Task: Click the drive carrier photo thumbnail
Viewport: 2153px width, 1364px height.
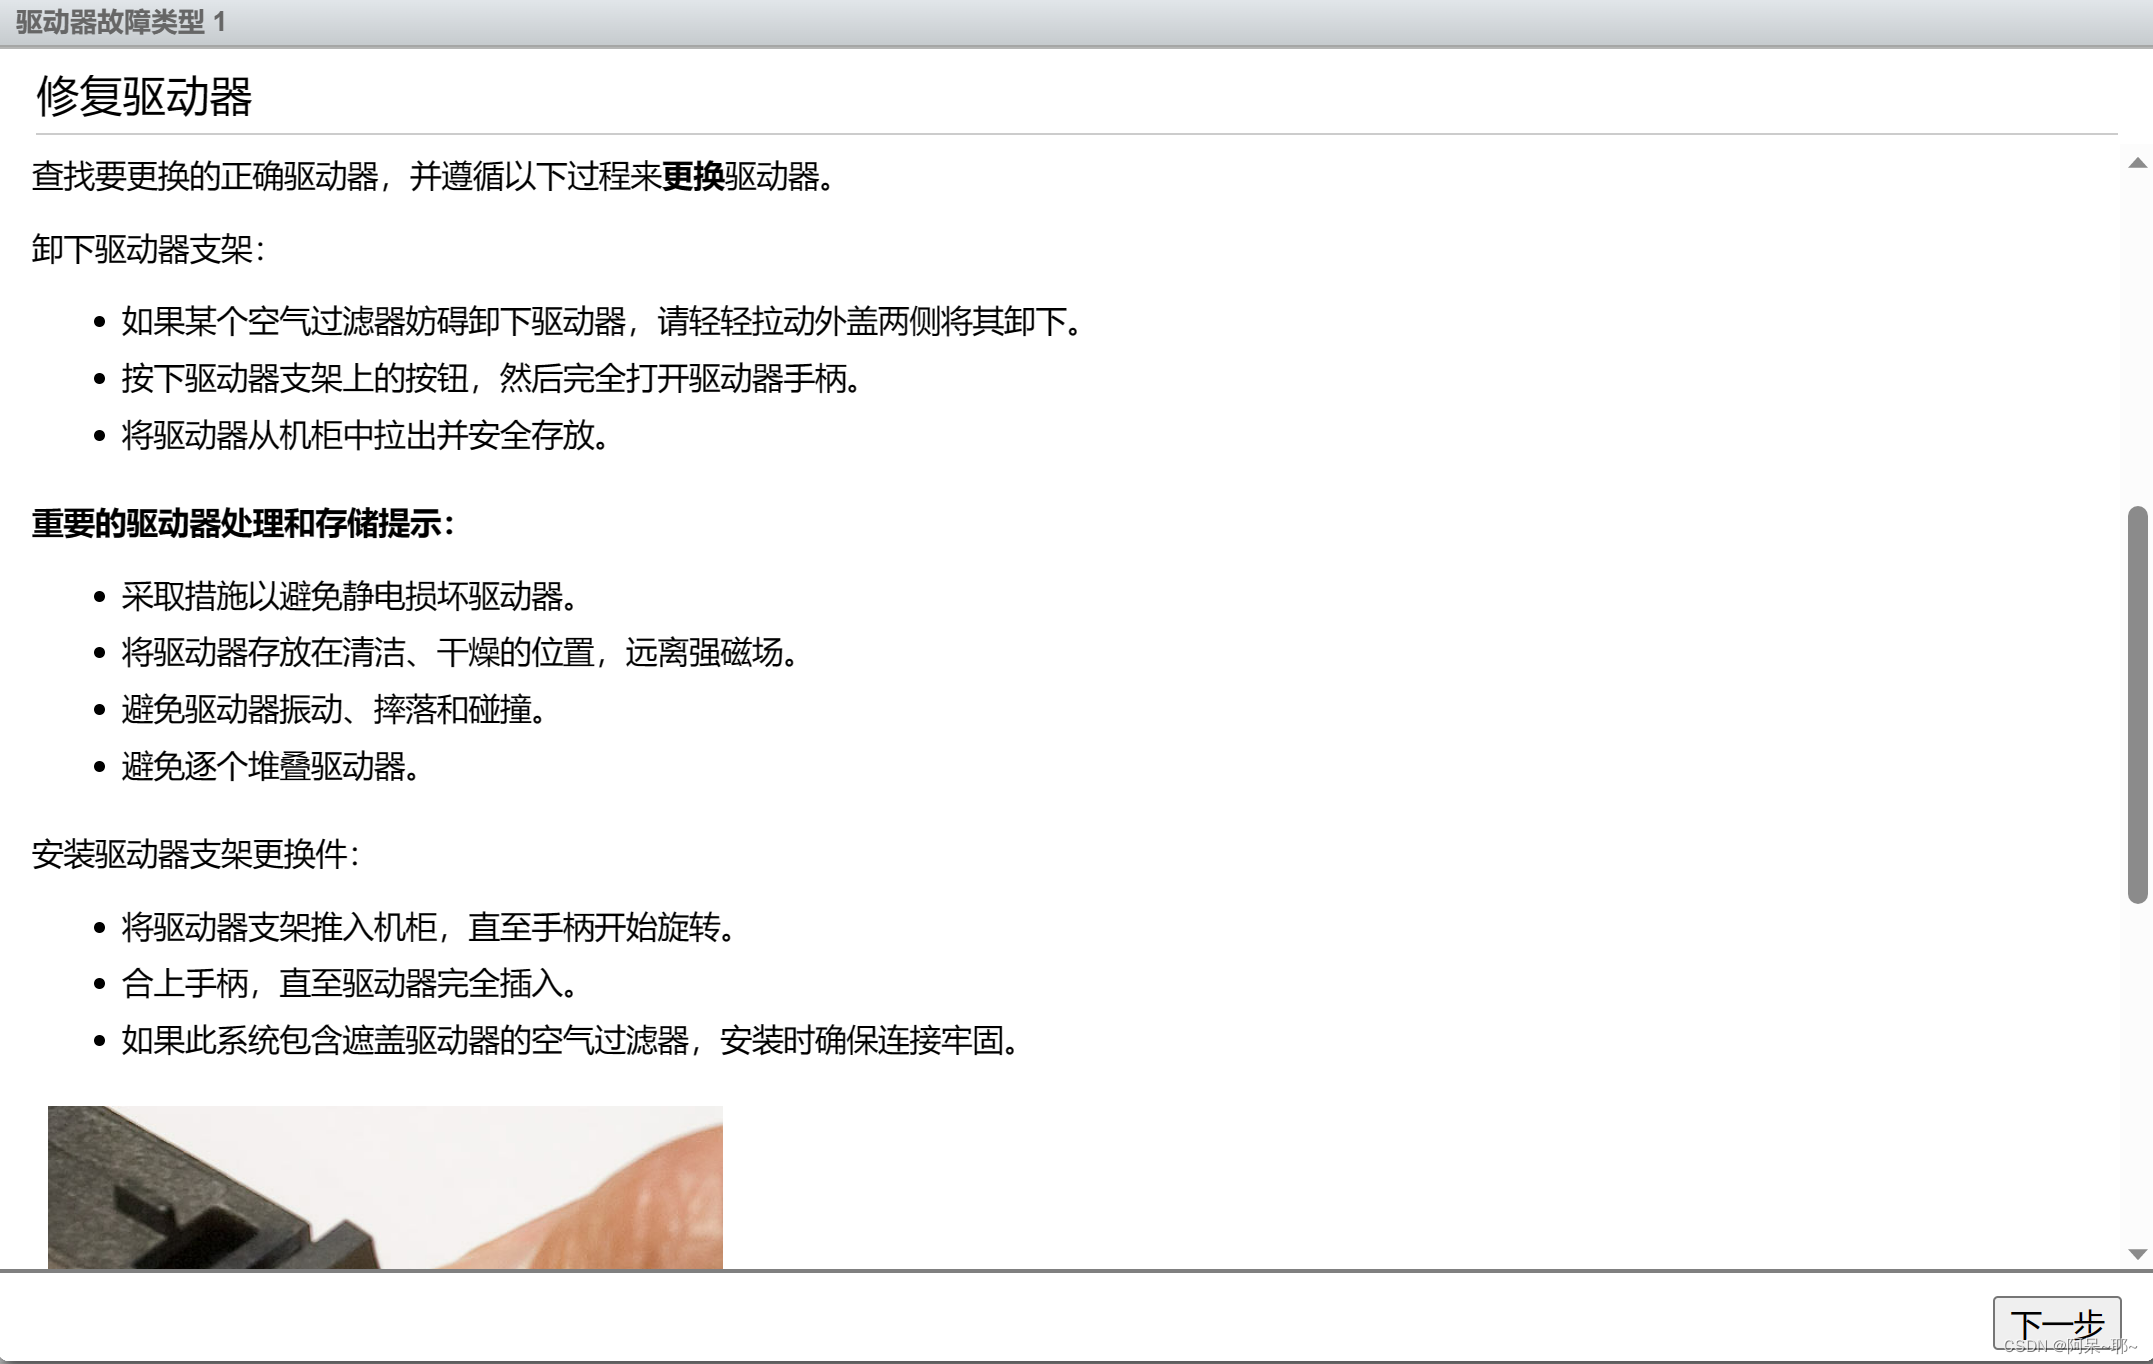Action: point(385,1187)
